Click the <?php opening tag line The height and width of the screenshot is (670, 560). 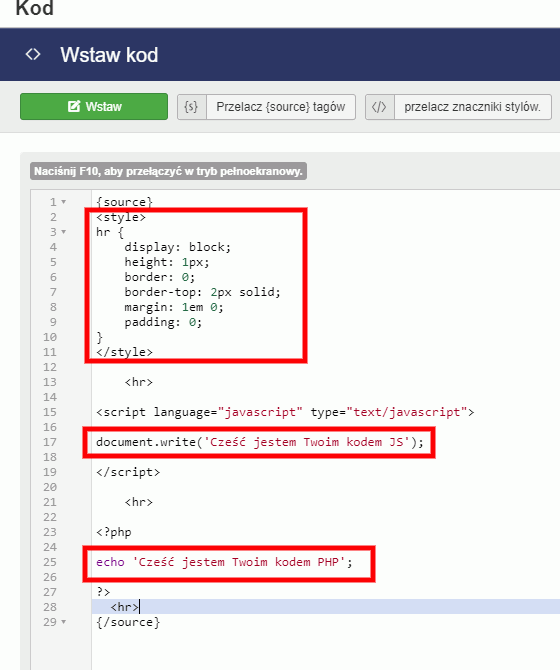114,532
